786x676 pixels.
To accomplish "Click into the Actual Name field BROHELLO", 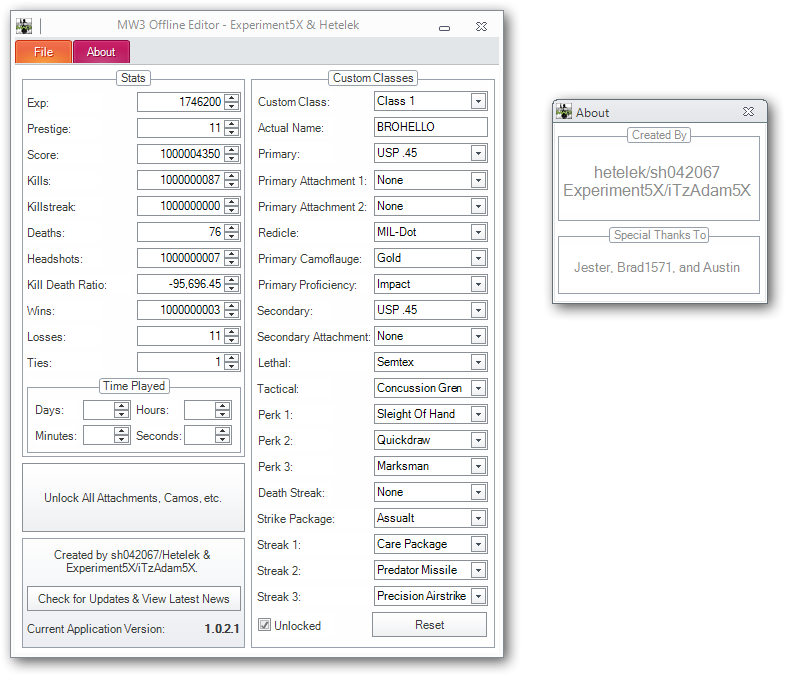I will click(431, 127).
